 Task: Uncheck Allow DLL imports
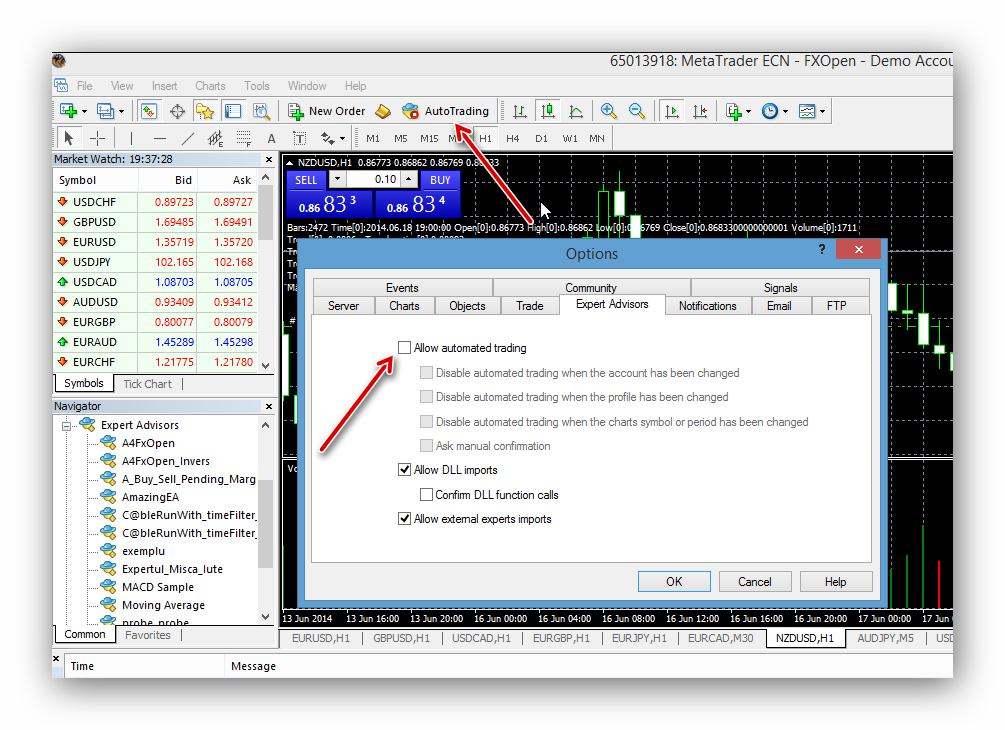404,470
